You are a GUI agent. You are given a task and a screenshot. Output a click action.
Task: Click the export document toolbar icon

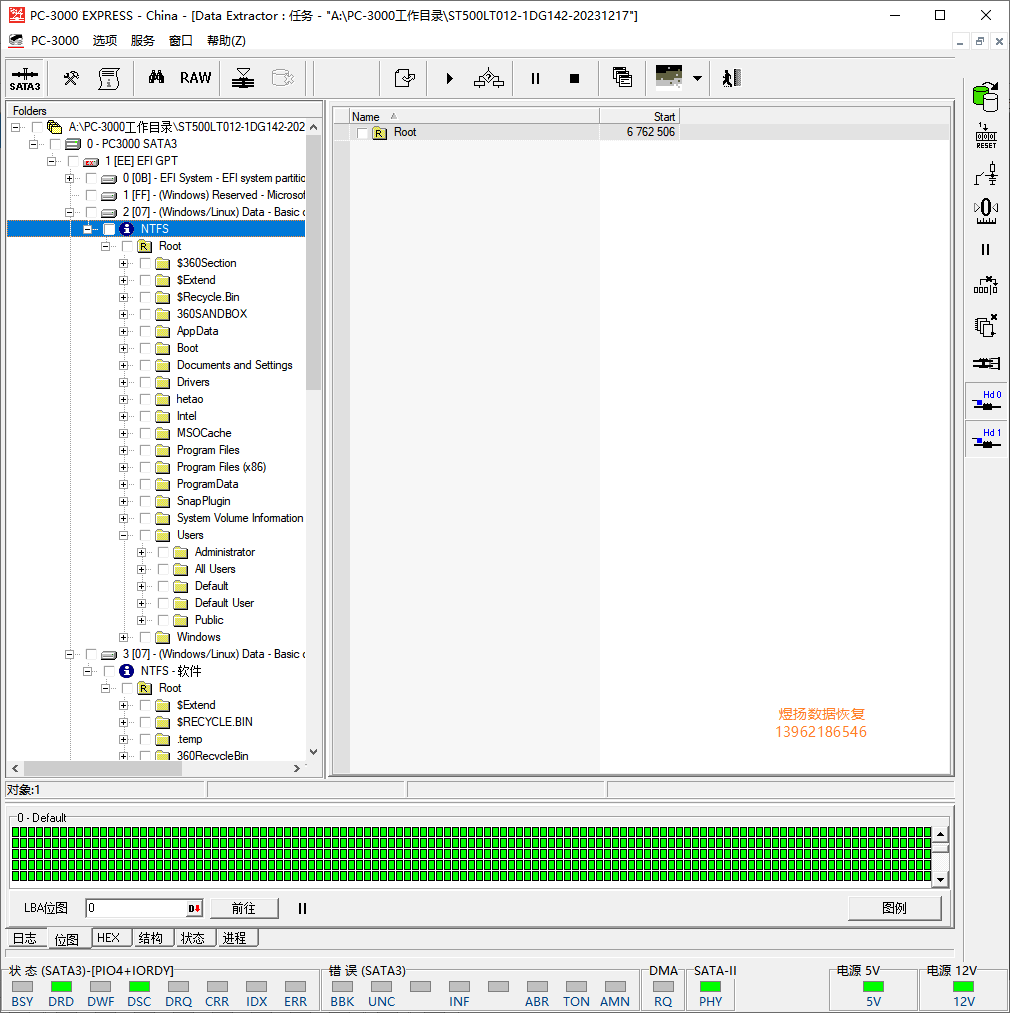coord(405,79)
